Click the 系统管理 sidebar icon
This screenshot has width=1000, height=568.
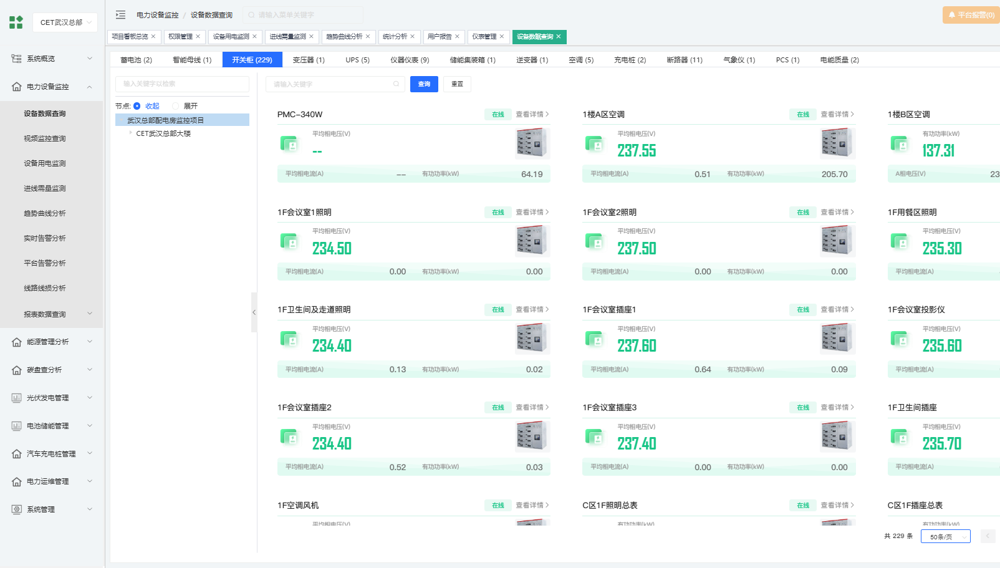tap(16, 509)
